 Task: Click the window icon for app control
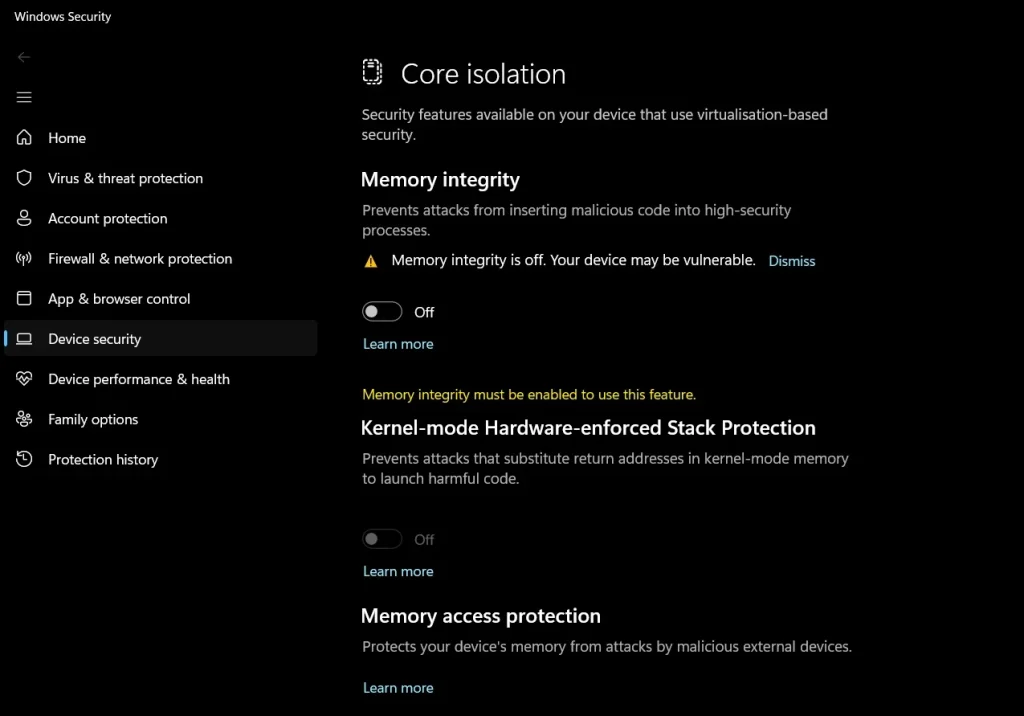click(x=24, y=299)
